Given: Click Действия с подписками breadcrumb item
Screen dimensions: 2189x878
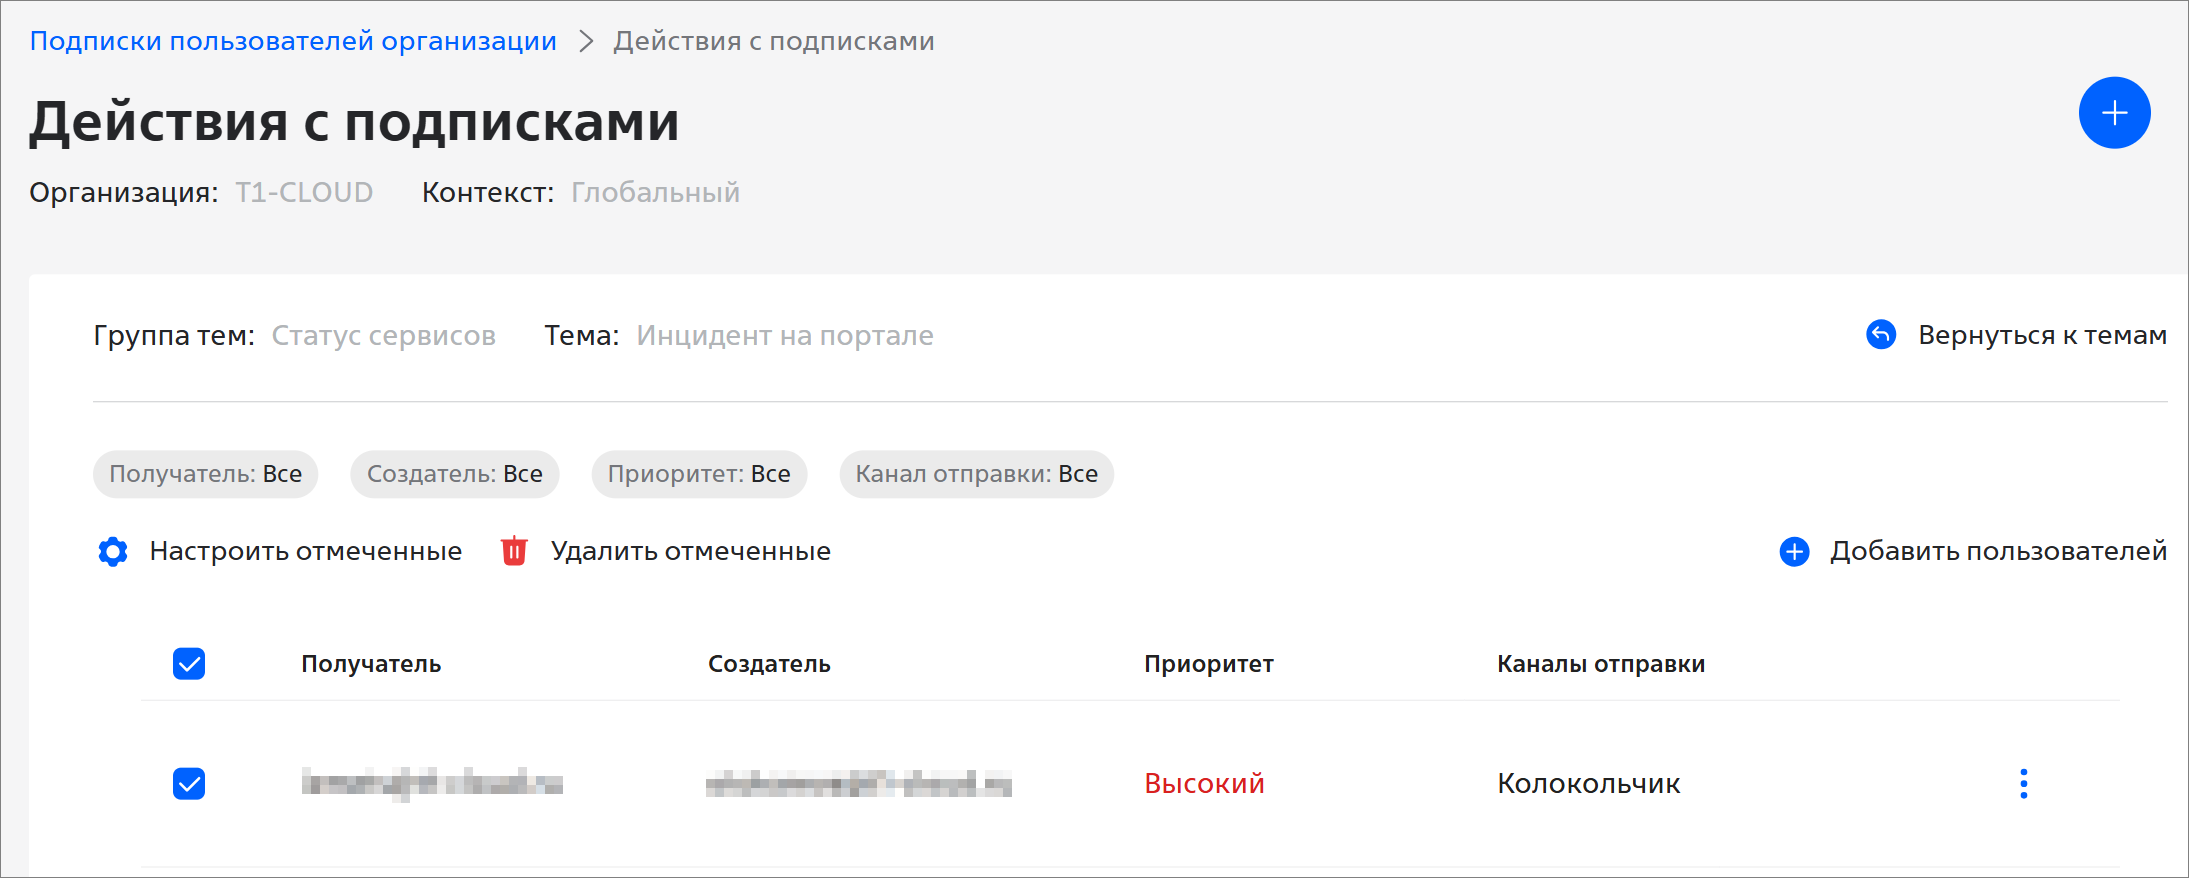Looking at the screenshot, I should pyautogui.click(x=774, y=41).
